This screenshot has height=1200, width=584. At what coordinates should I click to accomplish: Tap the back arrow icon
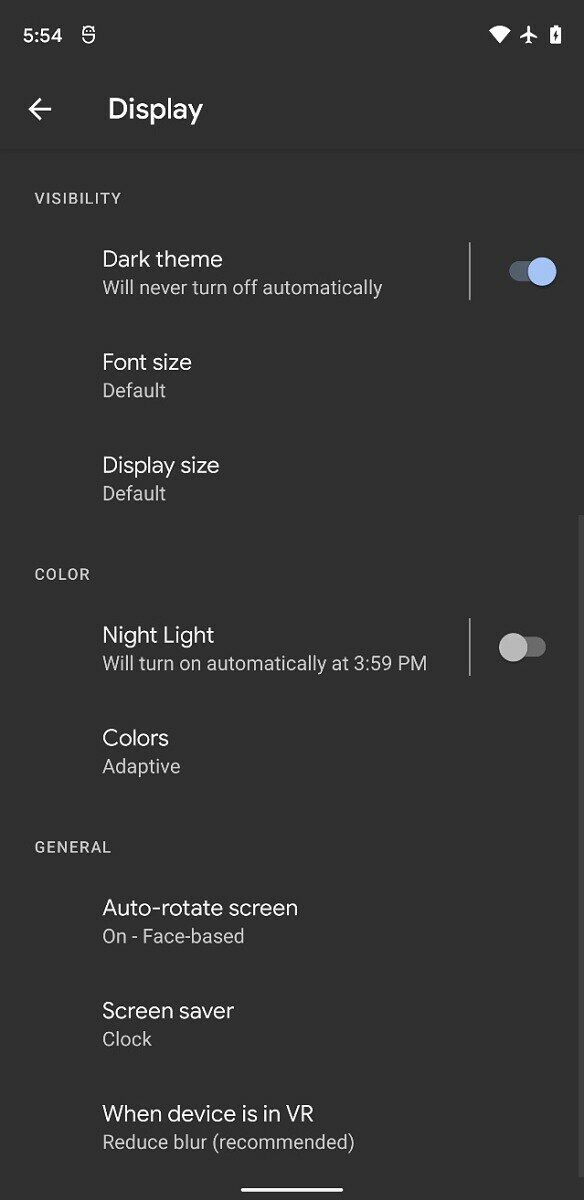coord(40,109)
